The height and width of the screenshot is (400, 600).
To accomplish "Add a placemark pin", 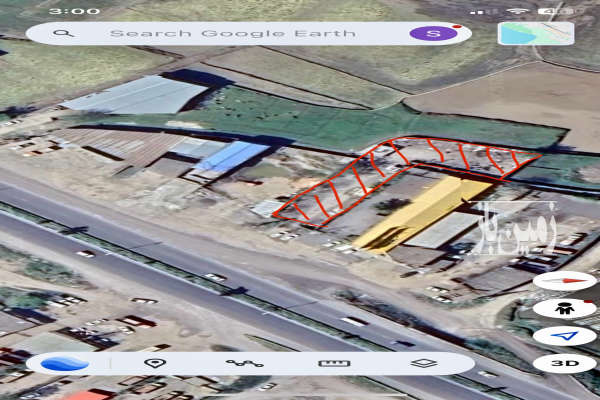I will [x=154, y=363].
